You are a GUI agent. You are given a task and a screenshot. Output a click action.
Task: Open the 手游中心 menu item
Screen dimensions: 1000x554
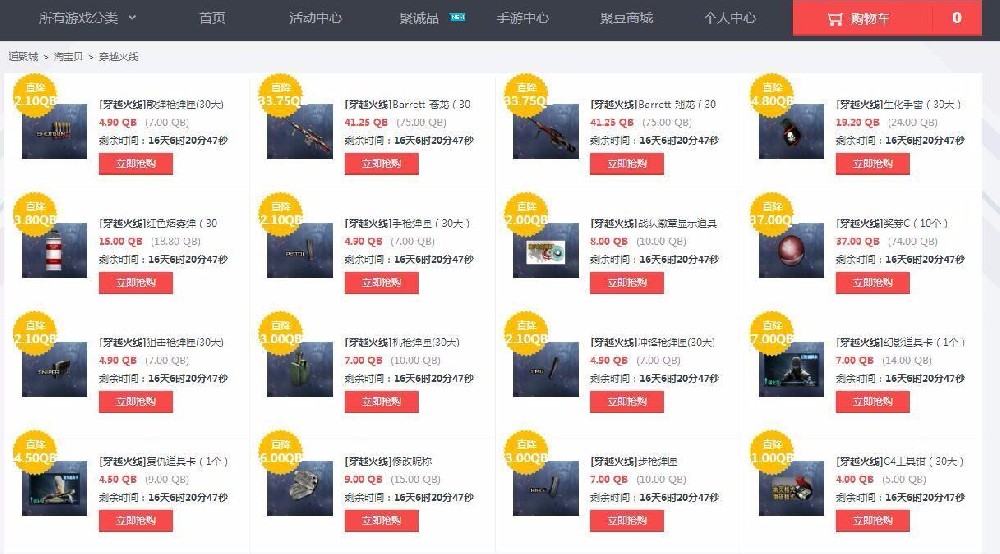522,18
